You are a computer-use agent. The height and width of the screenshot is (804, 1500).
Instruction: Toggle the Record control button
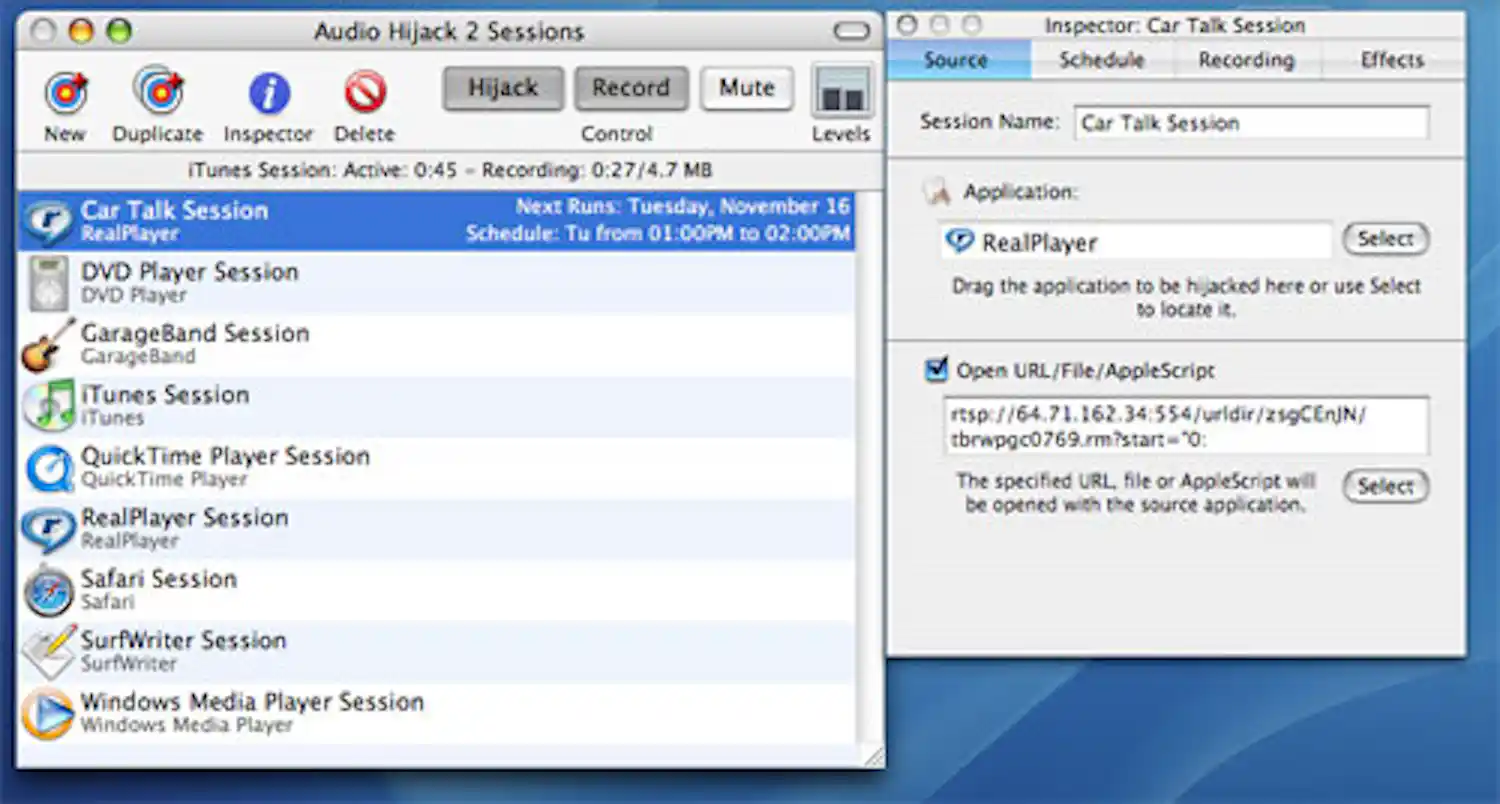pos(631,89)
